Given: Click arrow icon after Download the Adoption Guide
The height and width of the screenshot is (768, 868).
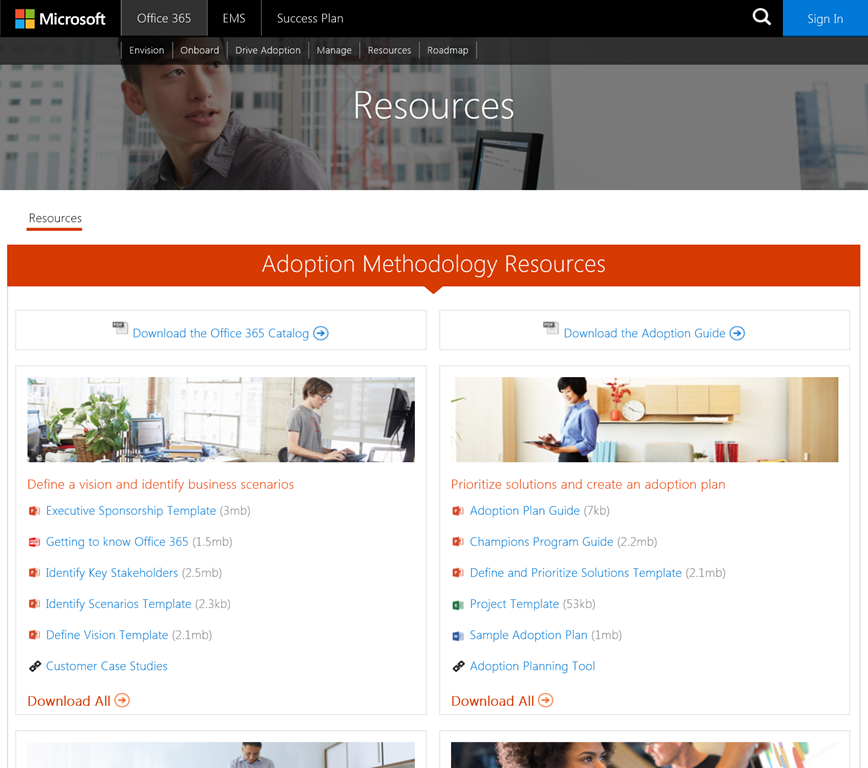Looking at the screenshot, I should [737, 333].
